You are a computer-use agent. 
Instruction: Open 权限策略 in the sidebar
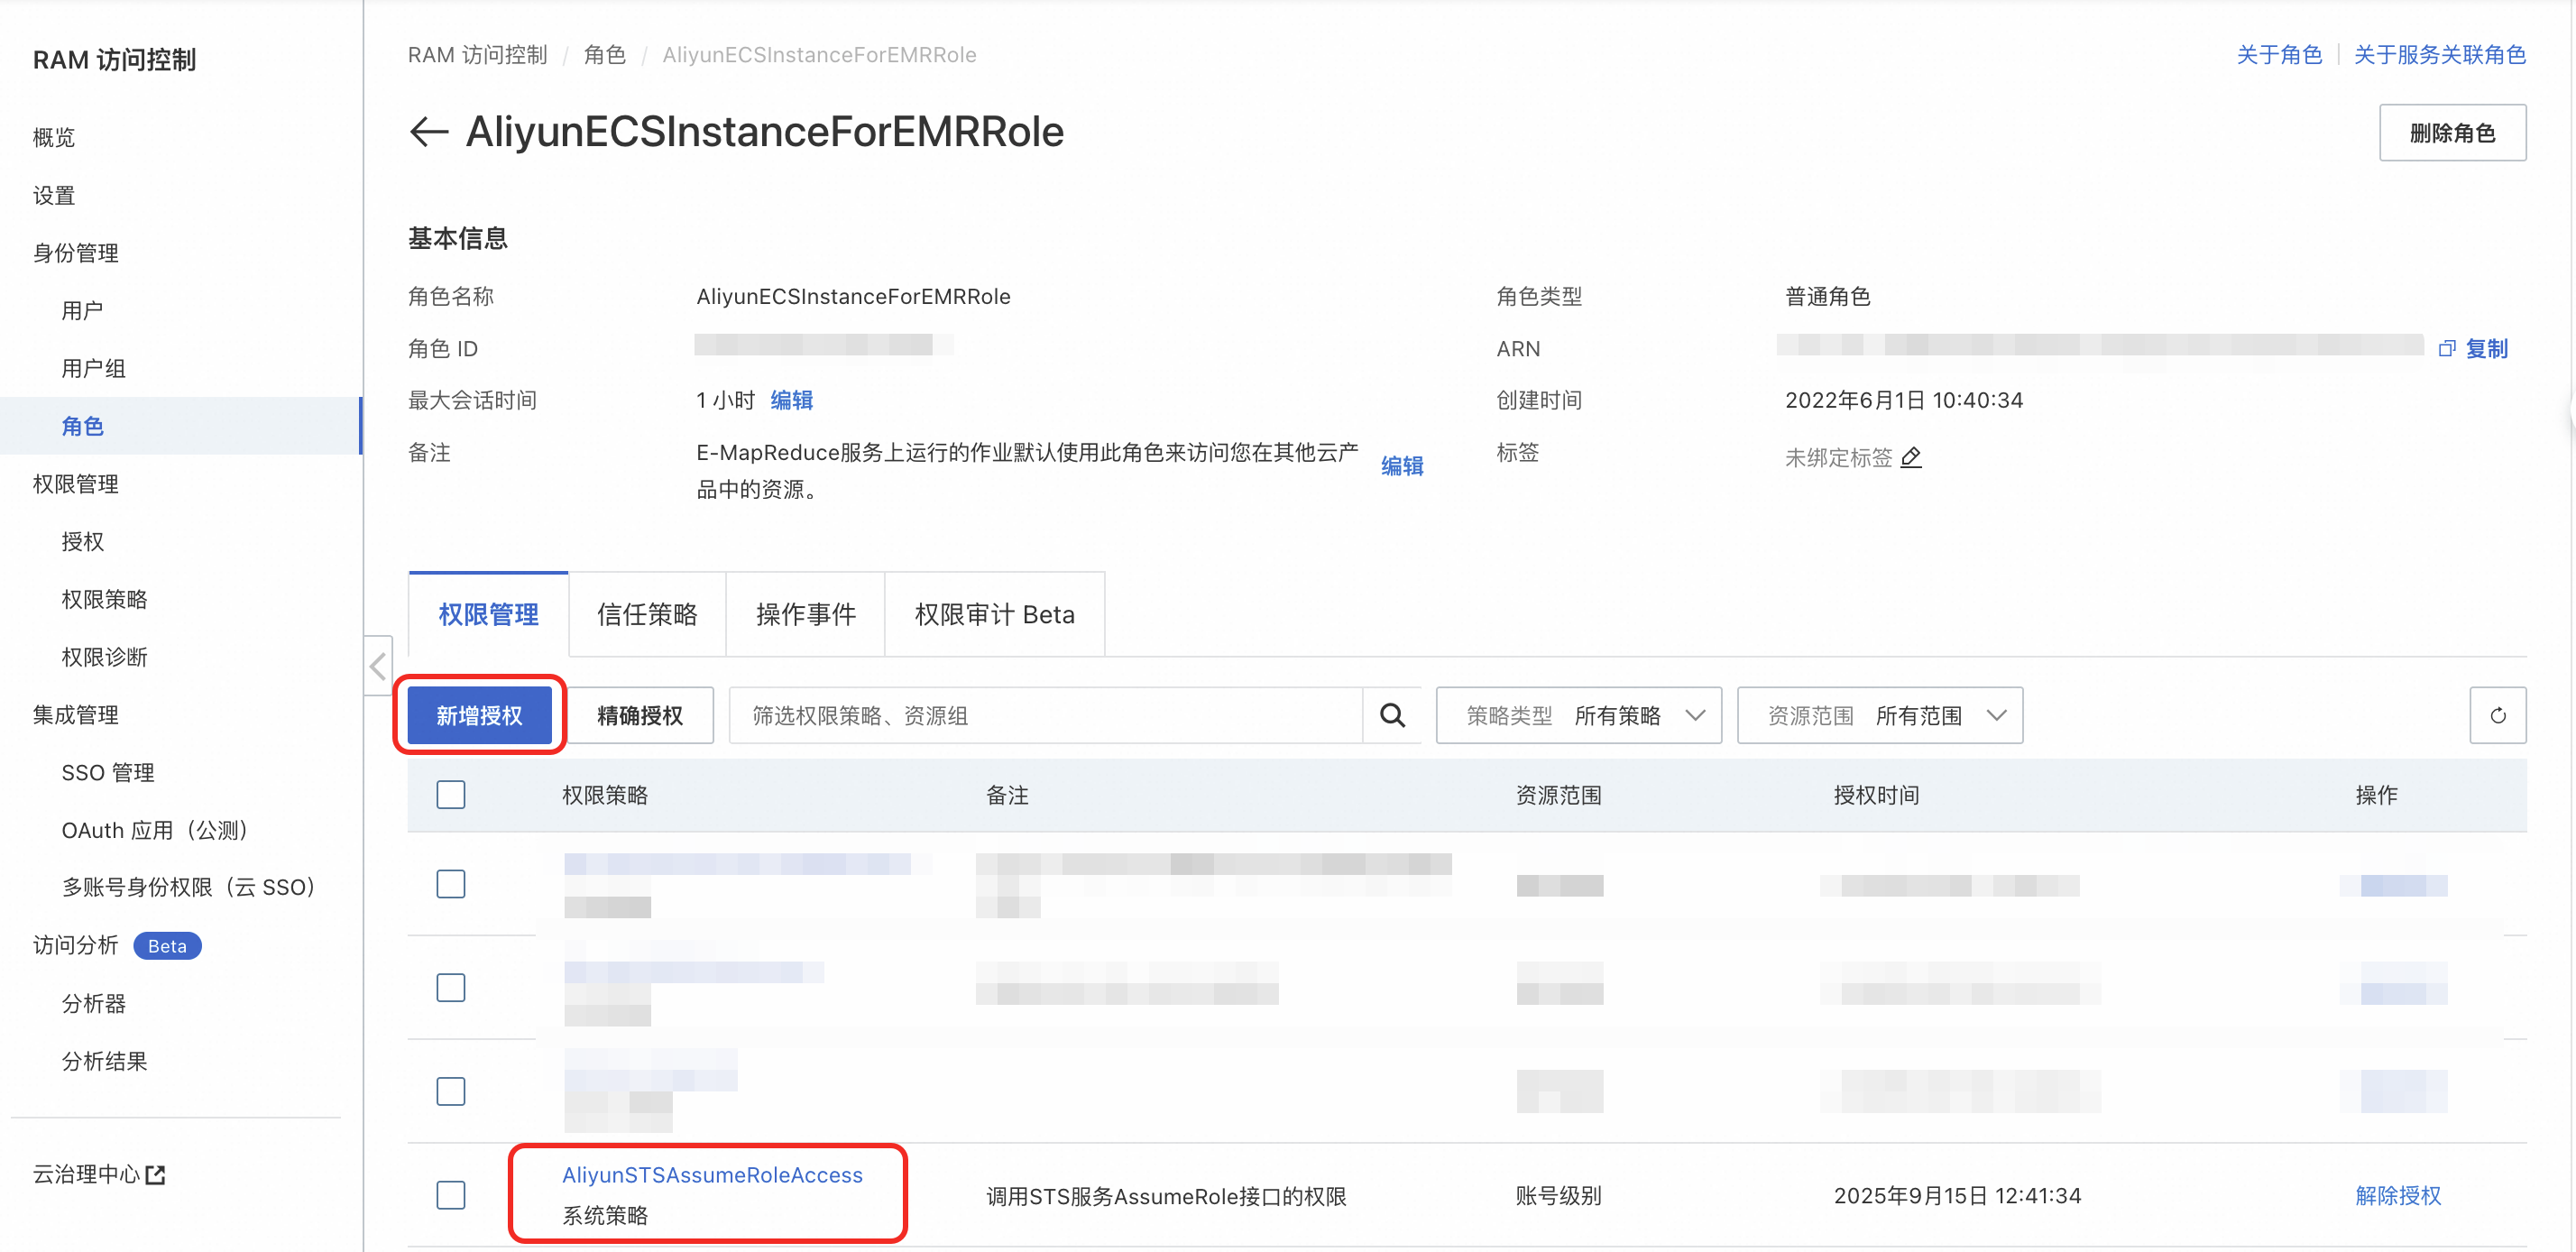tap(104, 599)
